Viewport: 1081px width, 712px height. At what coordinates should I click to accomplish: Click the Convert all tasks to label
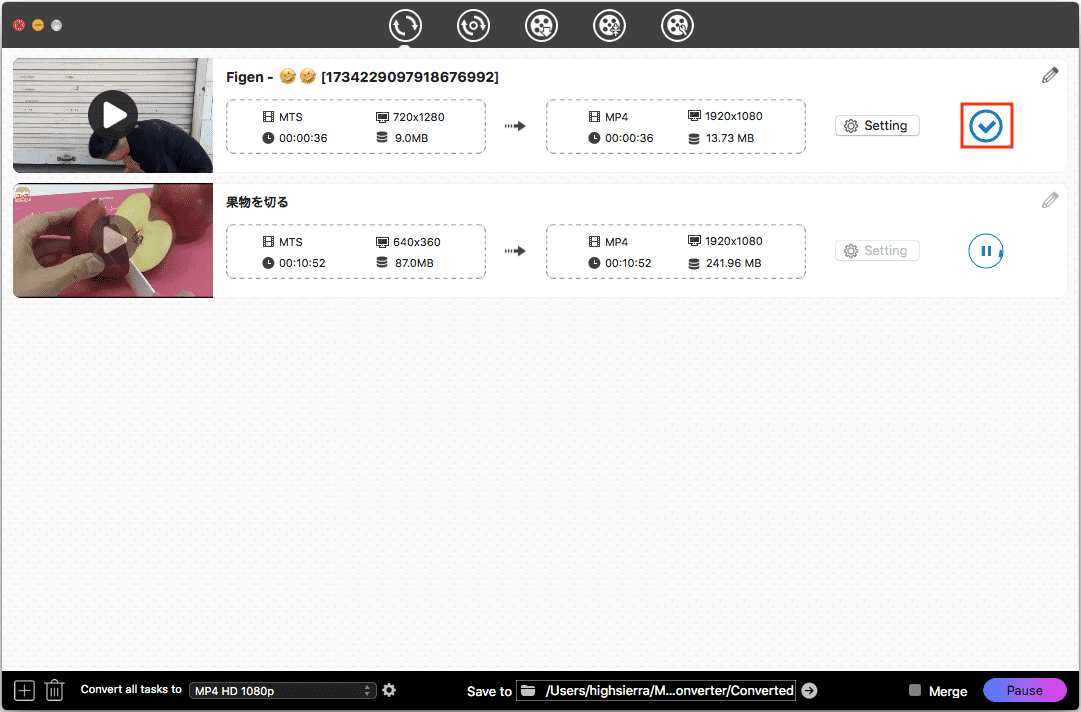131,689
